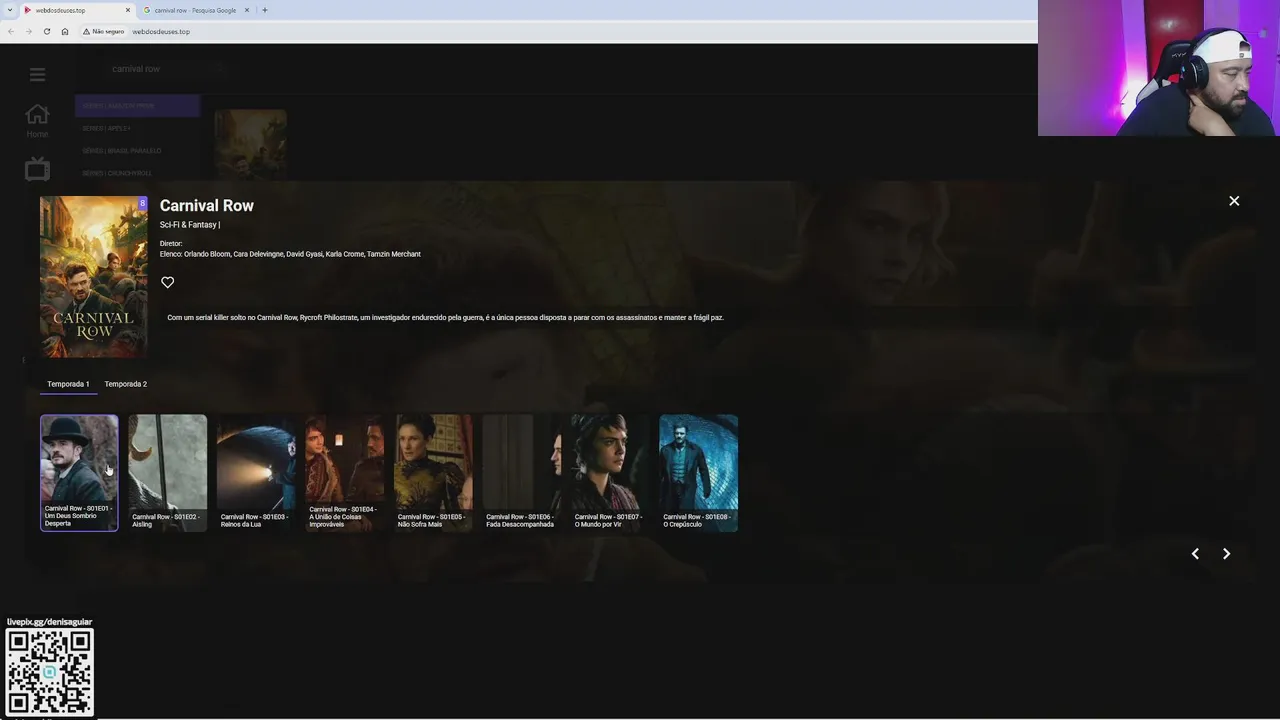Click the 'Sci-Fi & Fantasy' genre text
Image resolution: width=1280 pixels, height=720 pixels.
coord(188,225)
